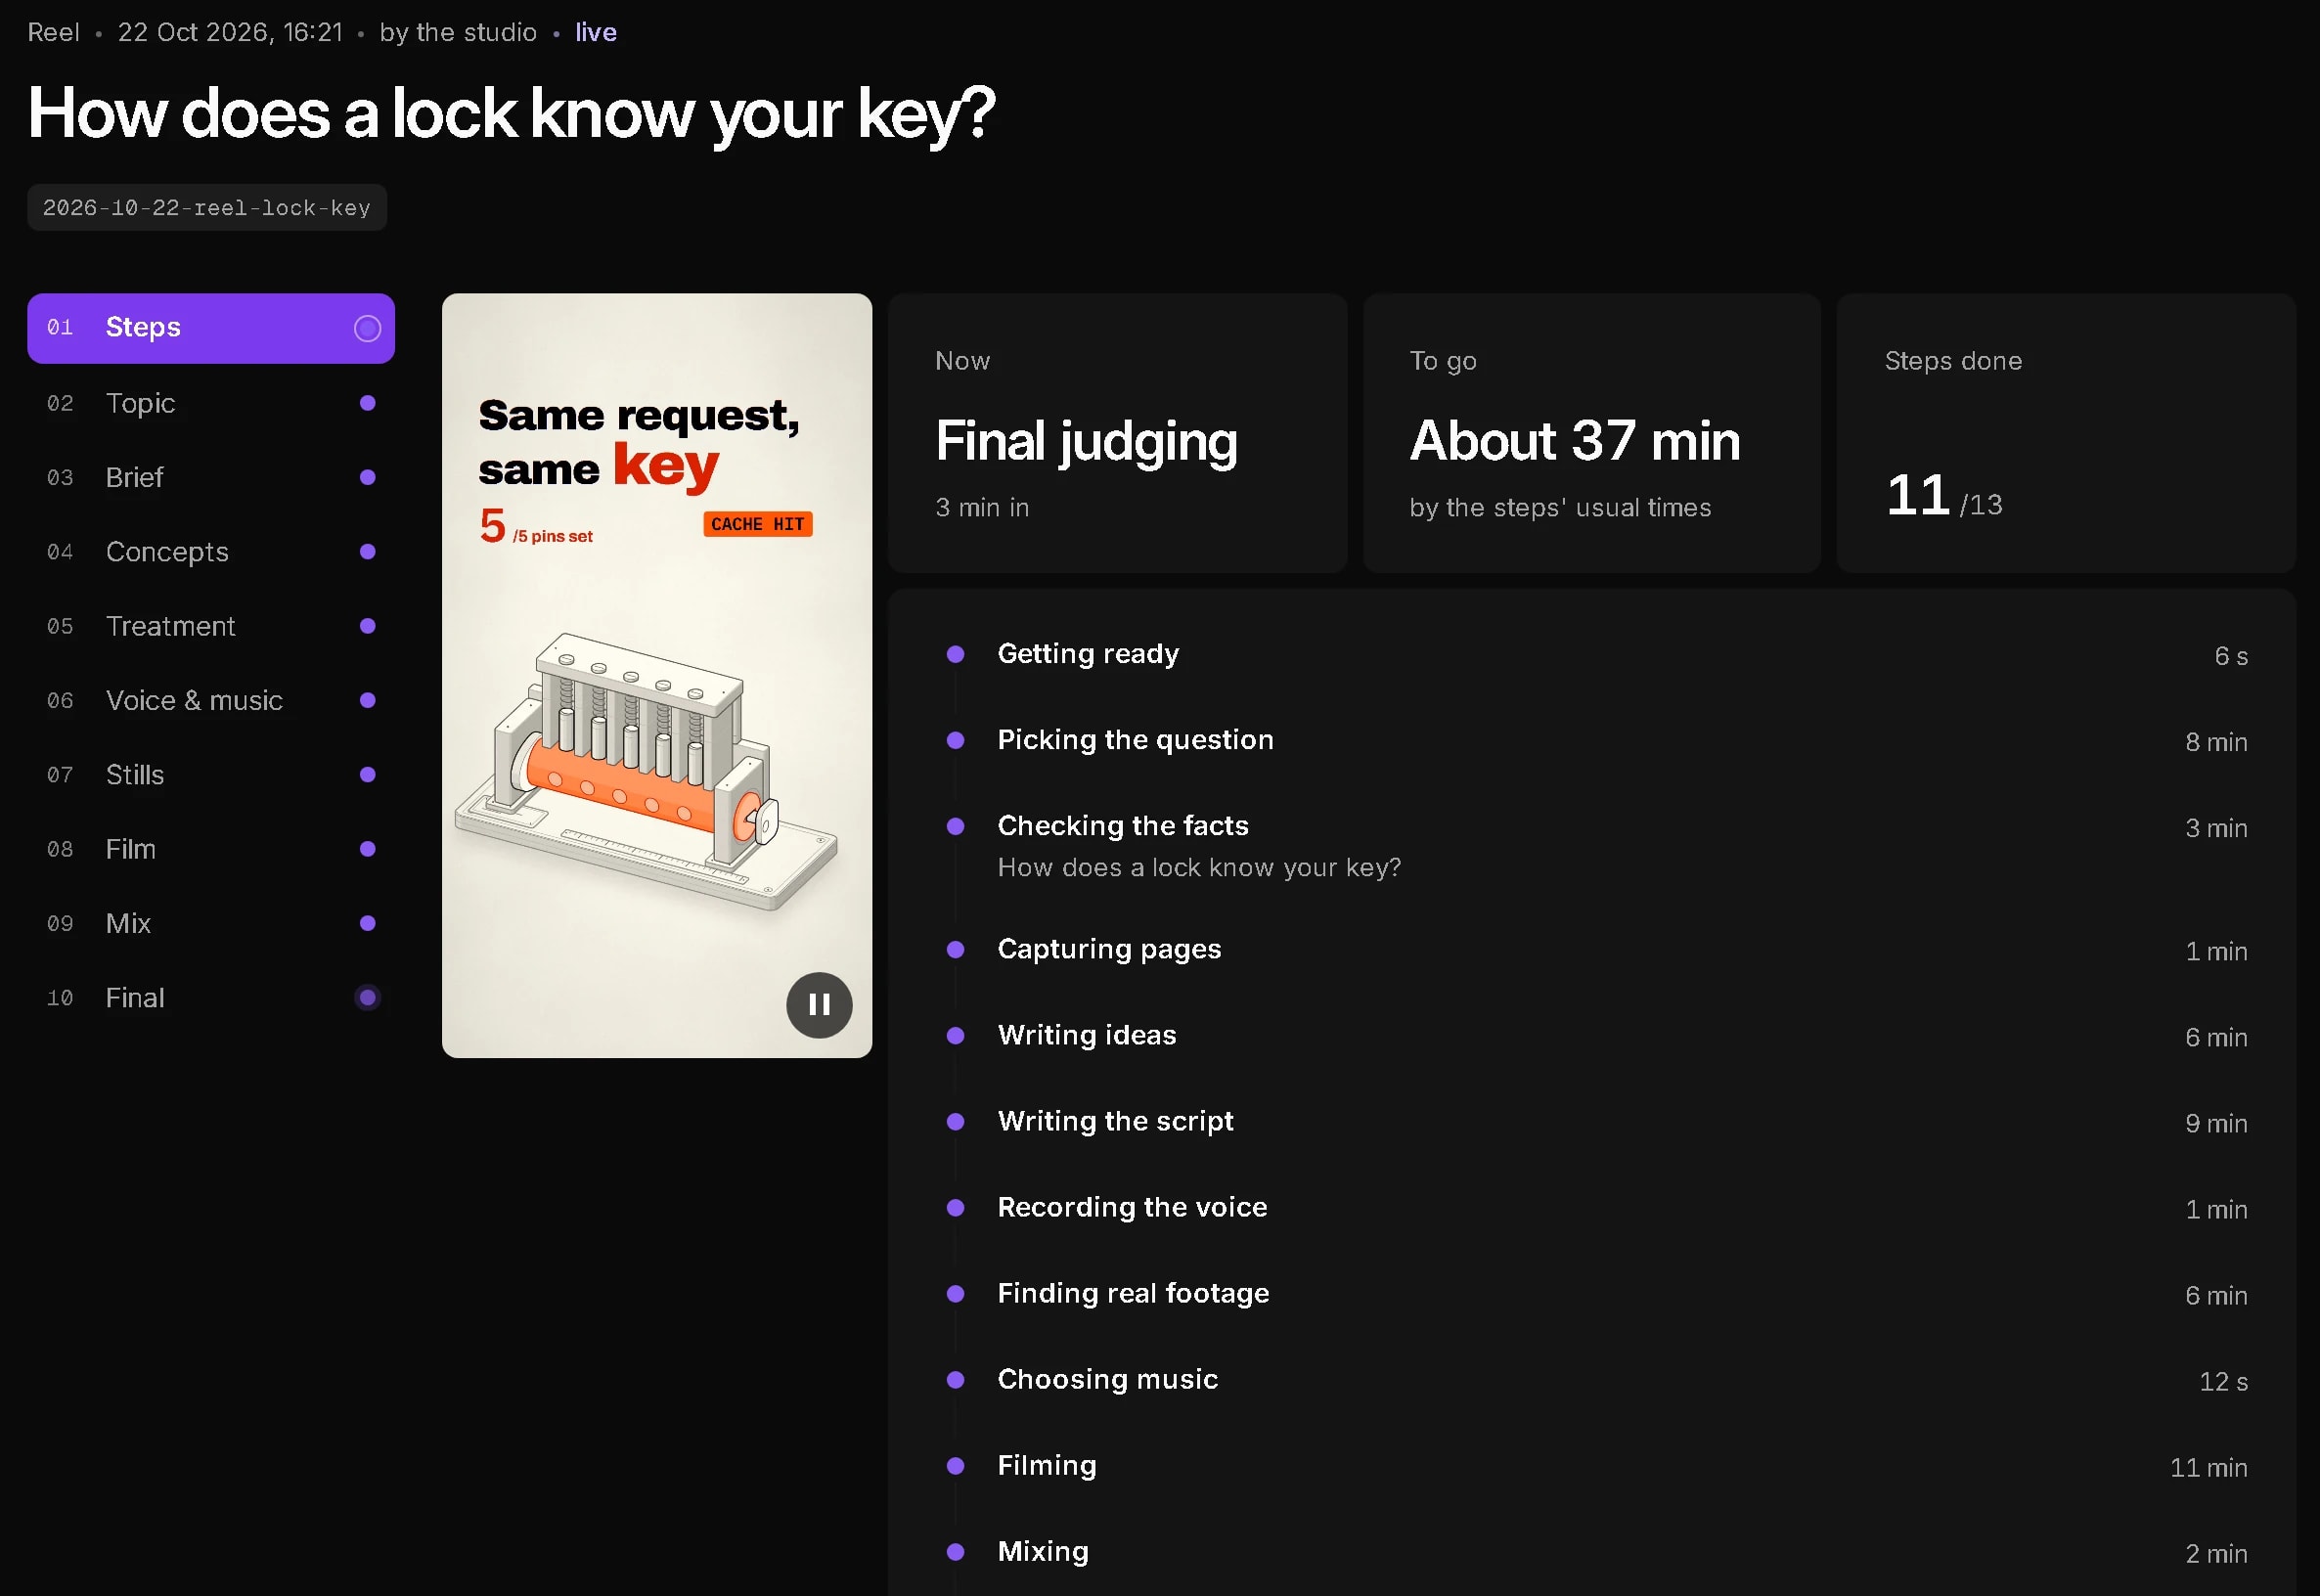This screenshot has width=2320, height=1596.
Task: Select the Mixing step row
Action: point(1591,1551)
